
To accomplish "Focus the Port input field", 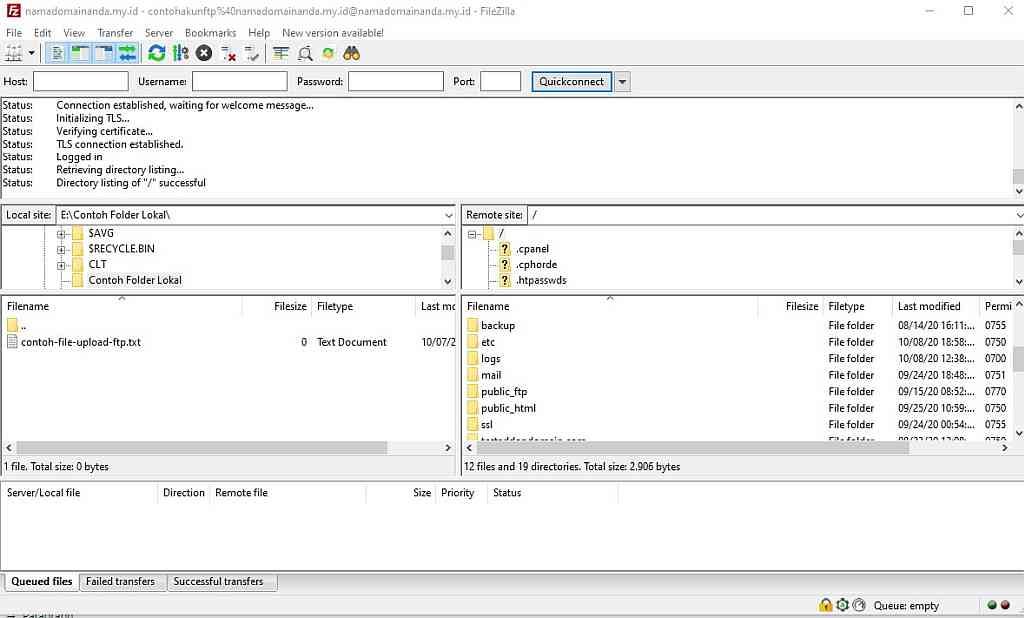I will click(500, 81).
